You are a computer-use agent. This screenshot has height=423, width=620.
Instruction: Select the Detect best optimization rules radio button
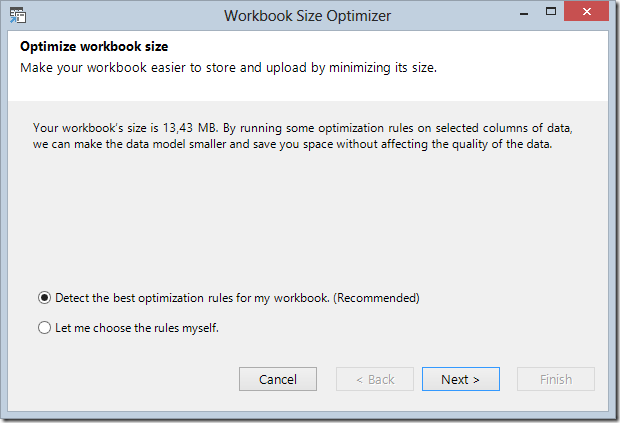coord(44,297)
